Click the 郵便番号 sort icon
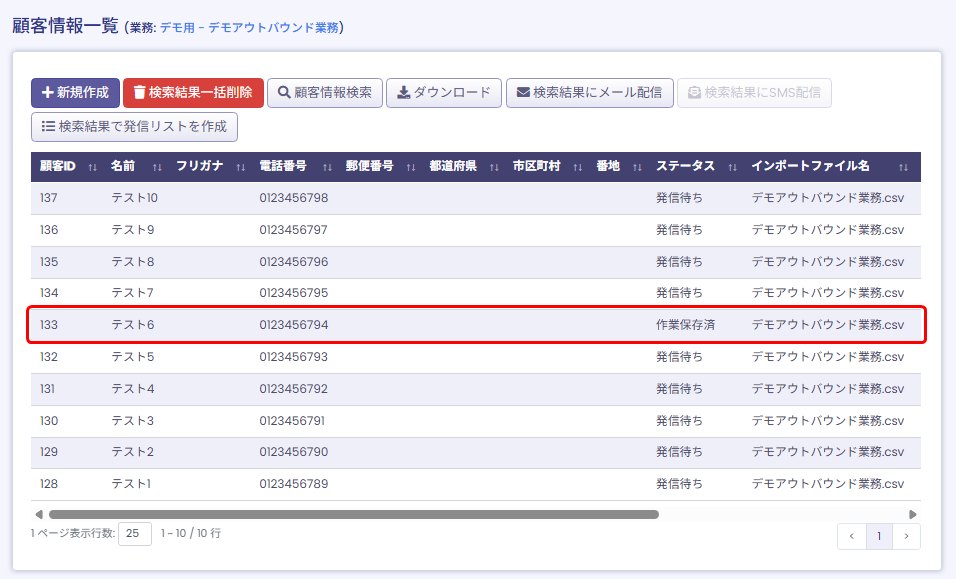The height and width of the screenshot is (579, 956). [x=411, y=167]
